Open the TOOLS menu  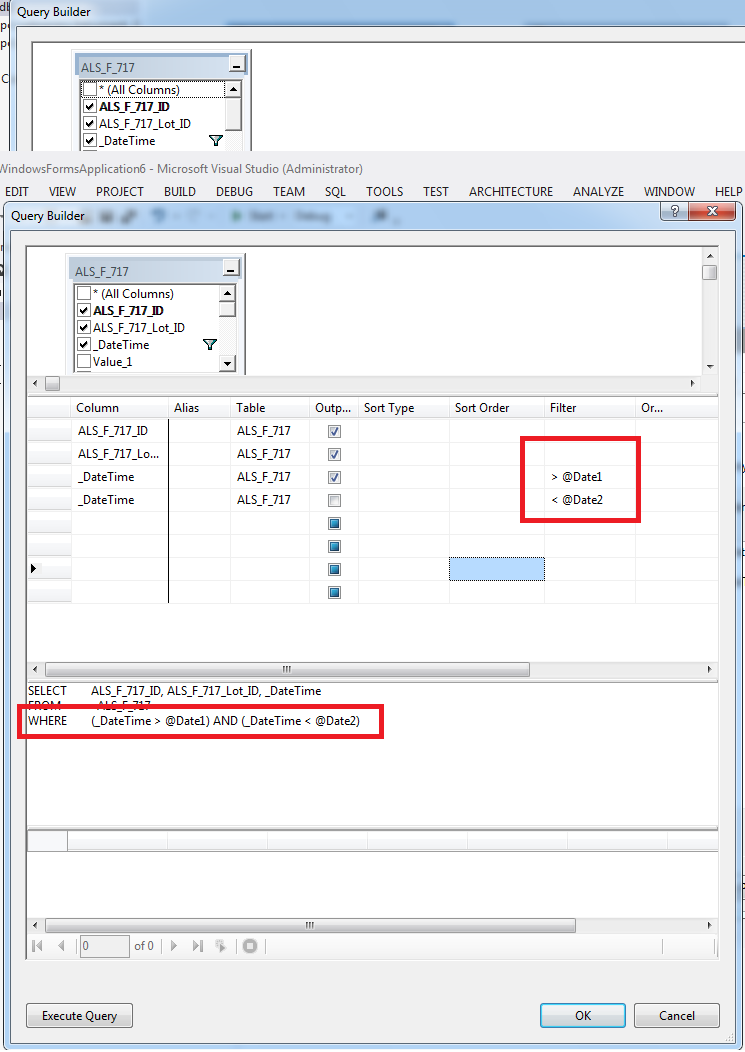(385, 191)
